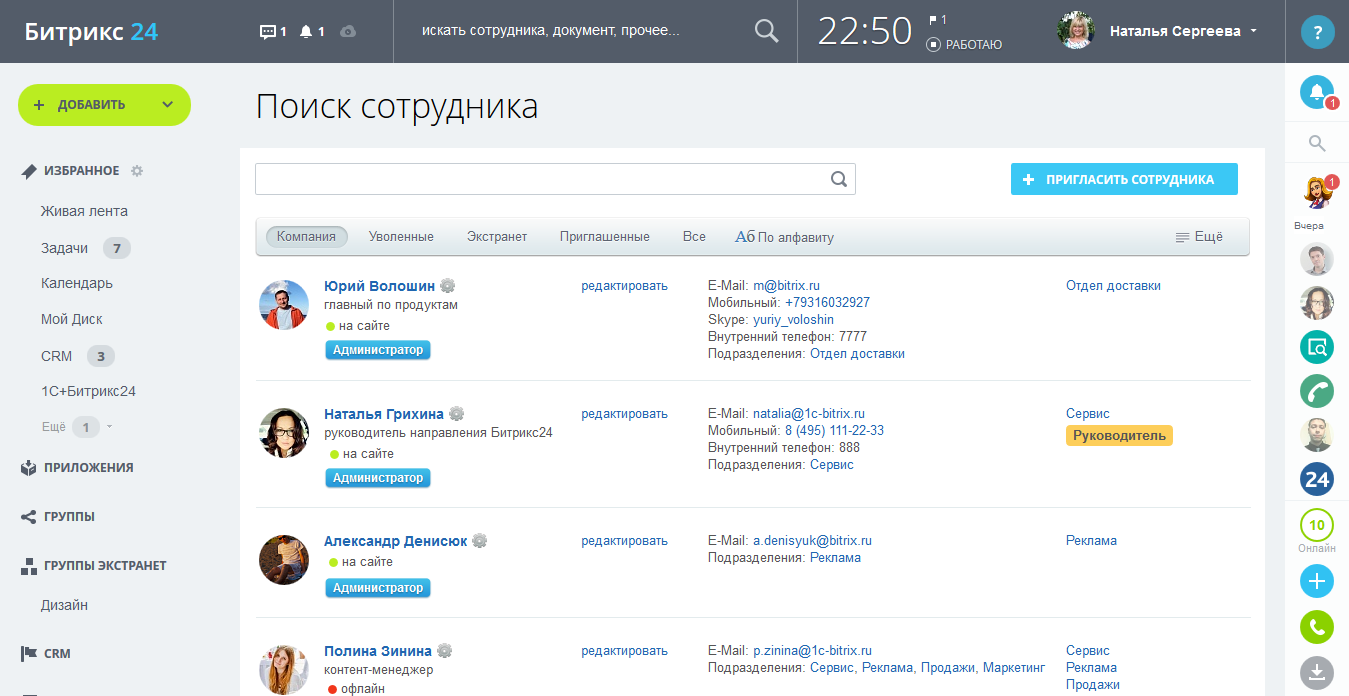
Task: Focus the employee search input field
Action: (555, 179)
